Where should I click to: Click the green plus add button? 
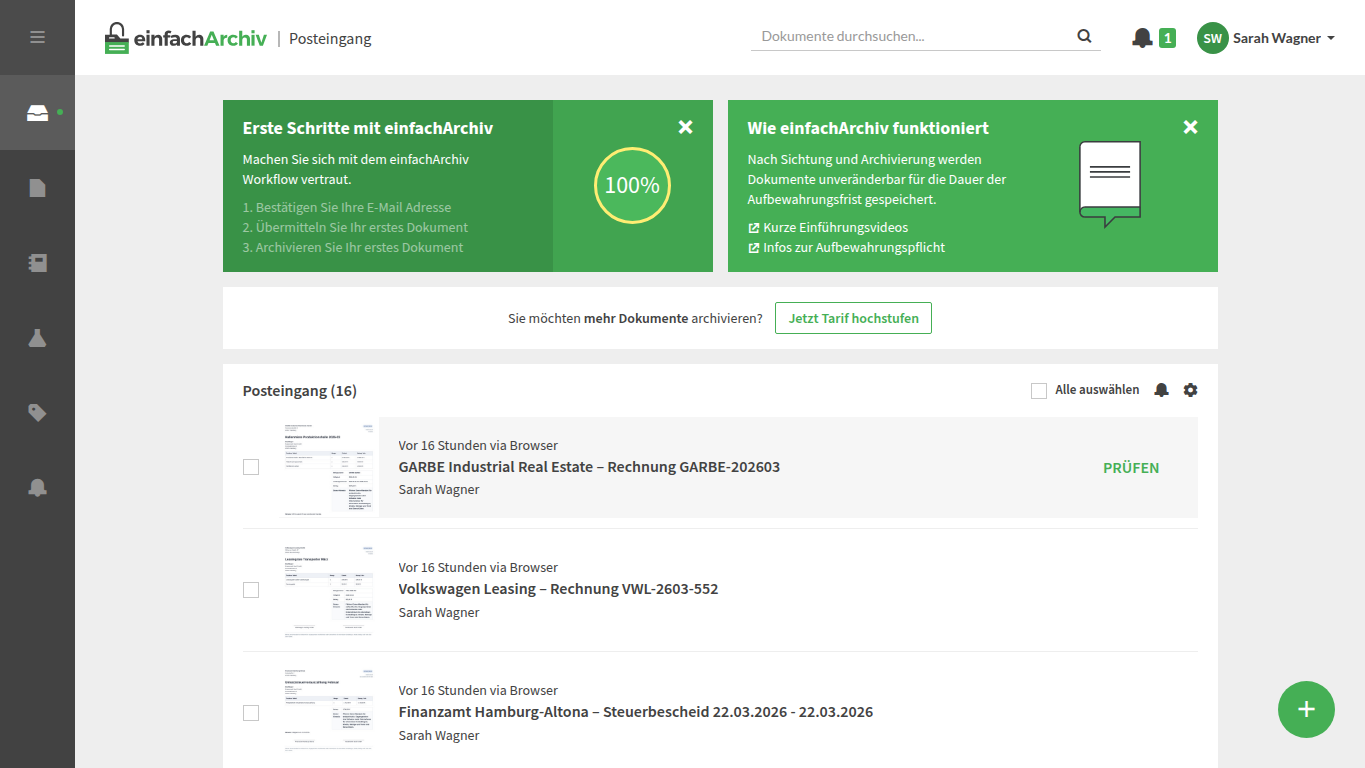click(1306, 710)
